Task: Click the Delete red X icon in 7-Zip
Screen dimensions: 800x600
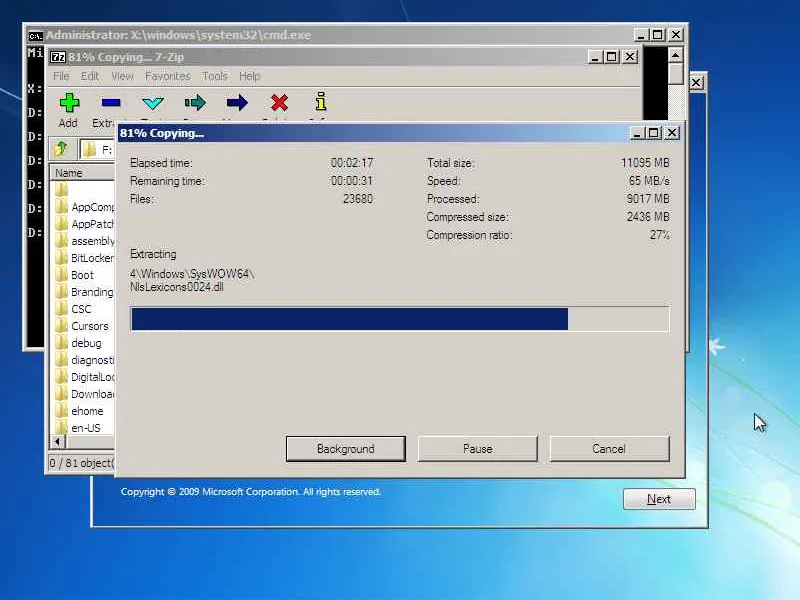Action: click(279, 103)
